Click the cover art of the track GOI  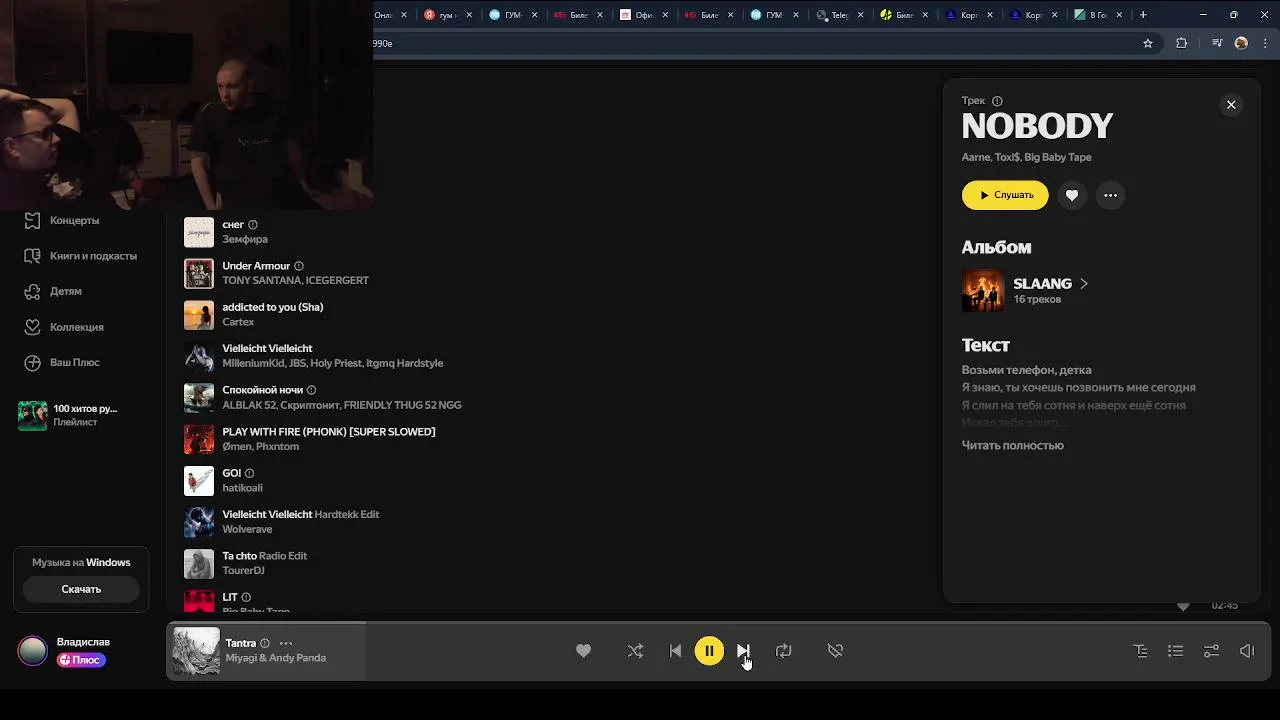pyautogui.click(x=199, y=481)
